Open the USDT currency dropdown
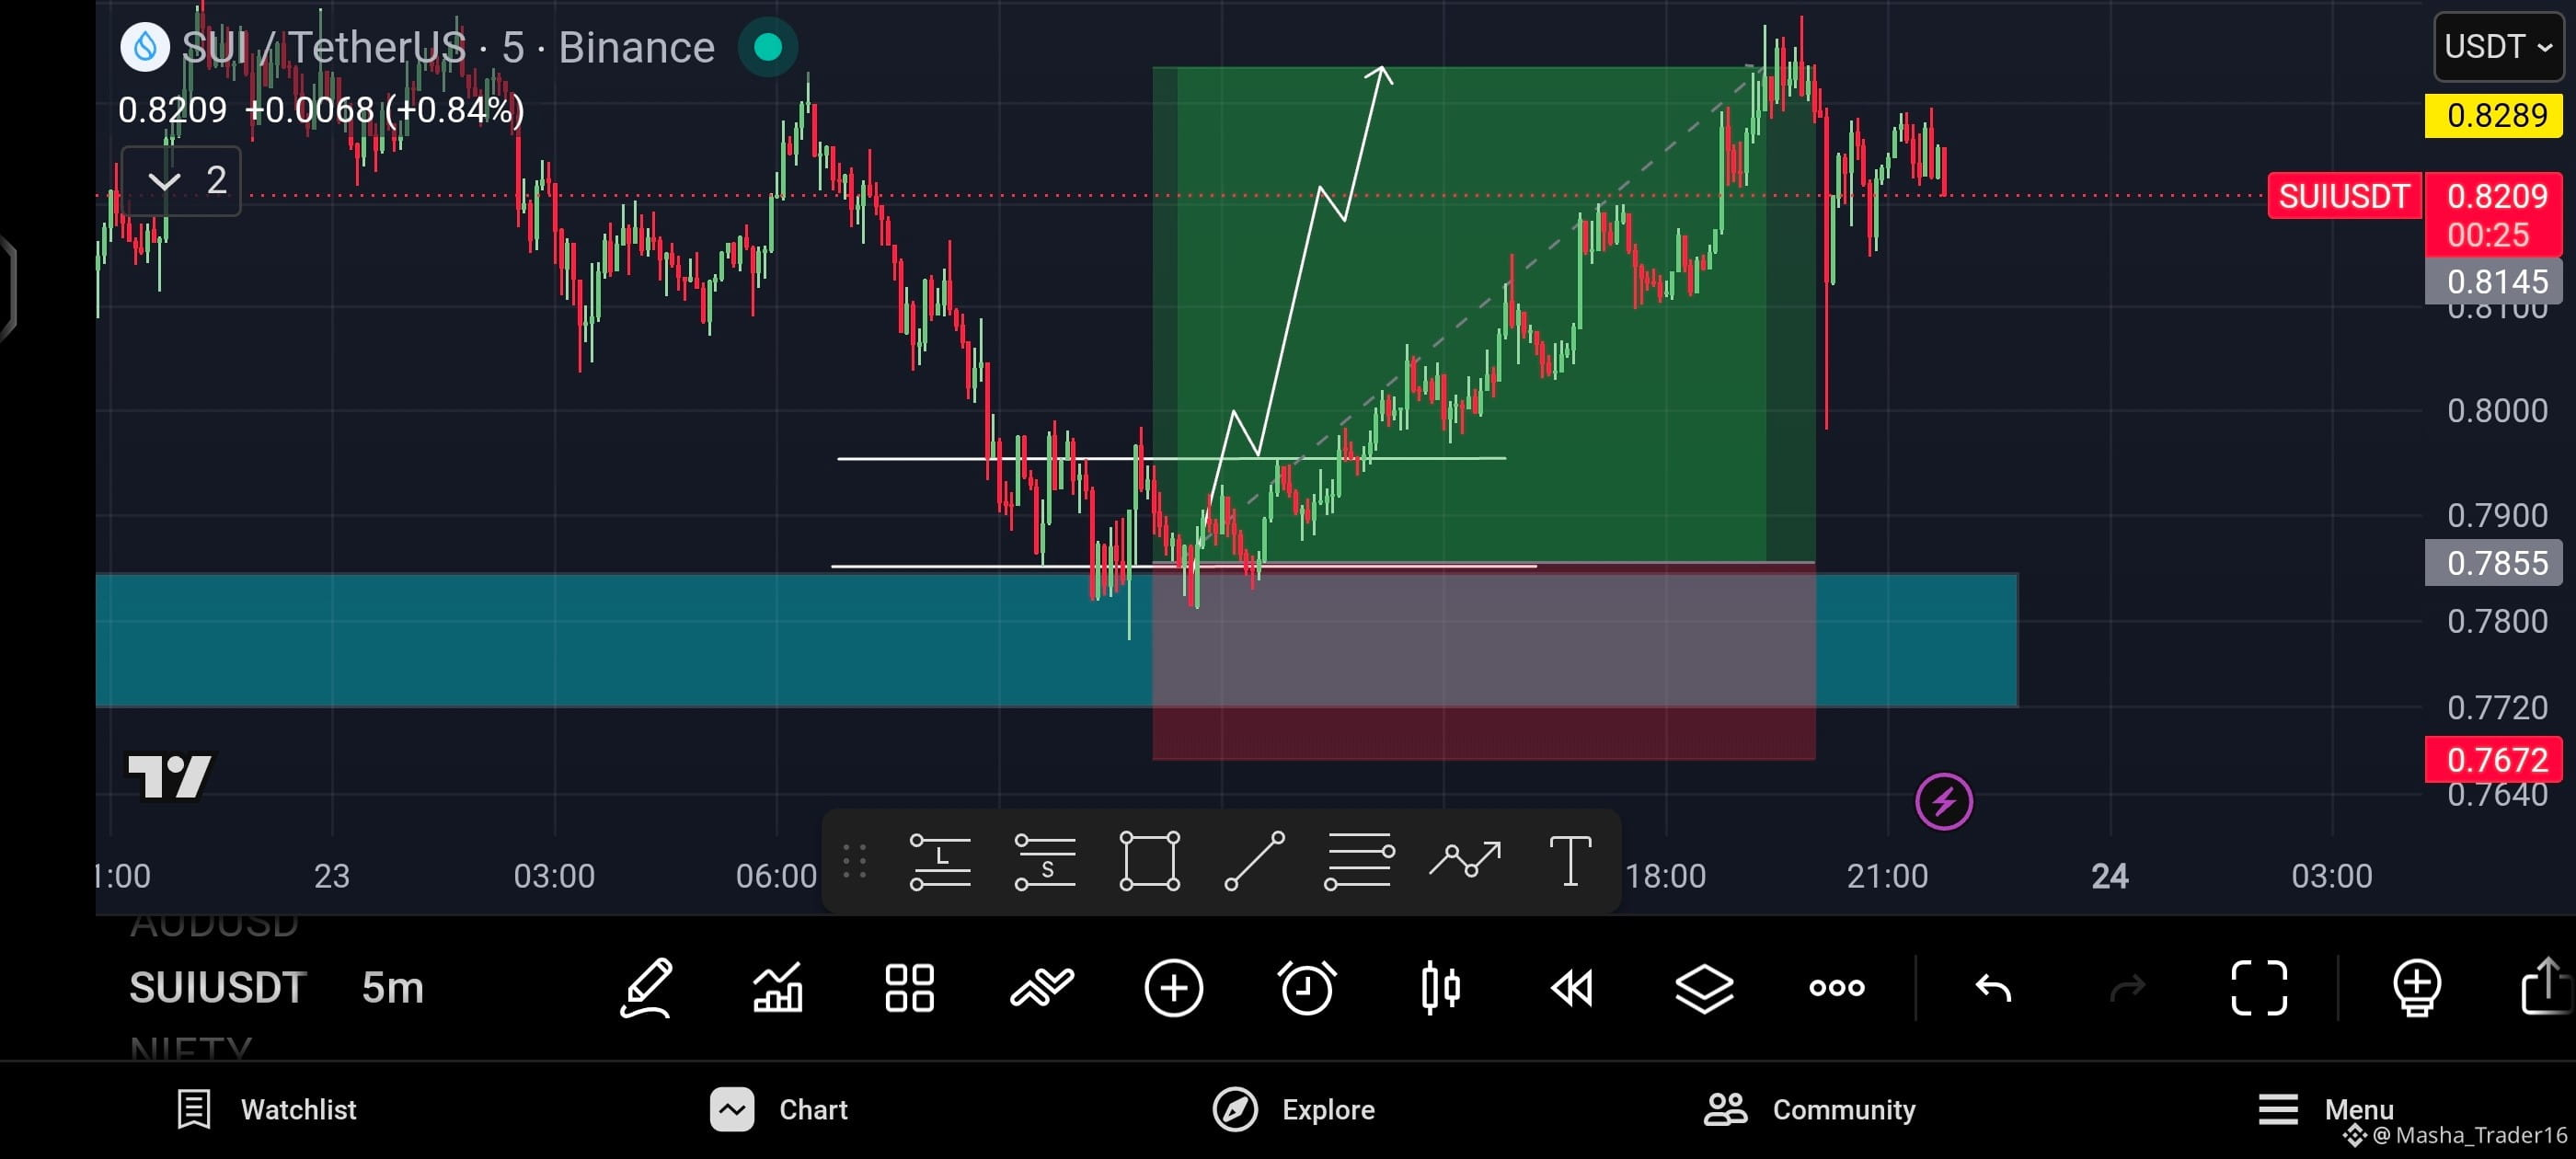The image size is (2576, 1159). [2498, 47]
